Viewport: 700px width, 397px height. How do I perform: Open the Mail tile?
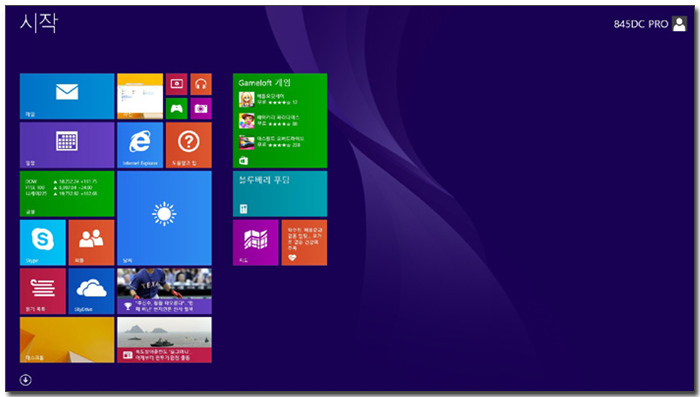[x=67, y=96]
